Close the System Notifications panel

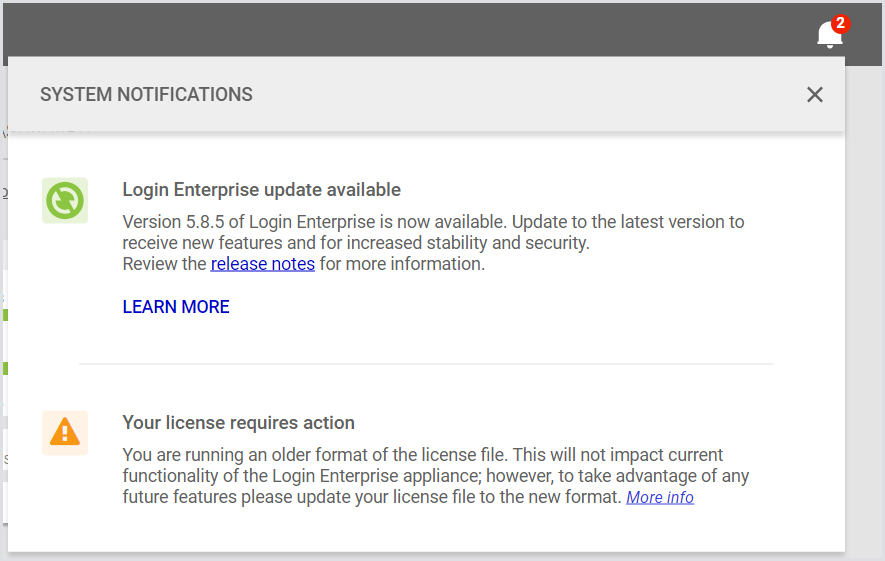[815, 95]
